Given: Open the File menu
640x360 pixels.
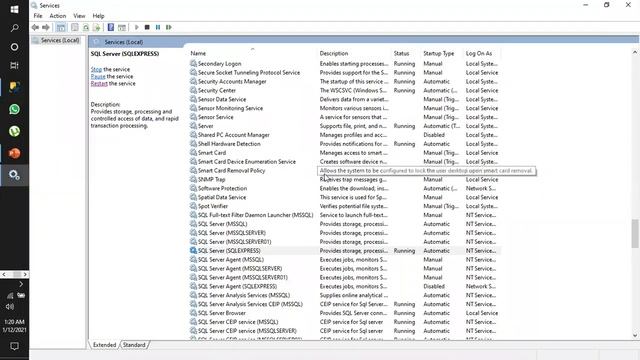Looking at the screenshot, I should (x=38, y=16).
